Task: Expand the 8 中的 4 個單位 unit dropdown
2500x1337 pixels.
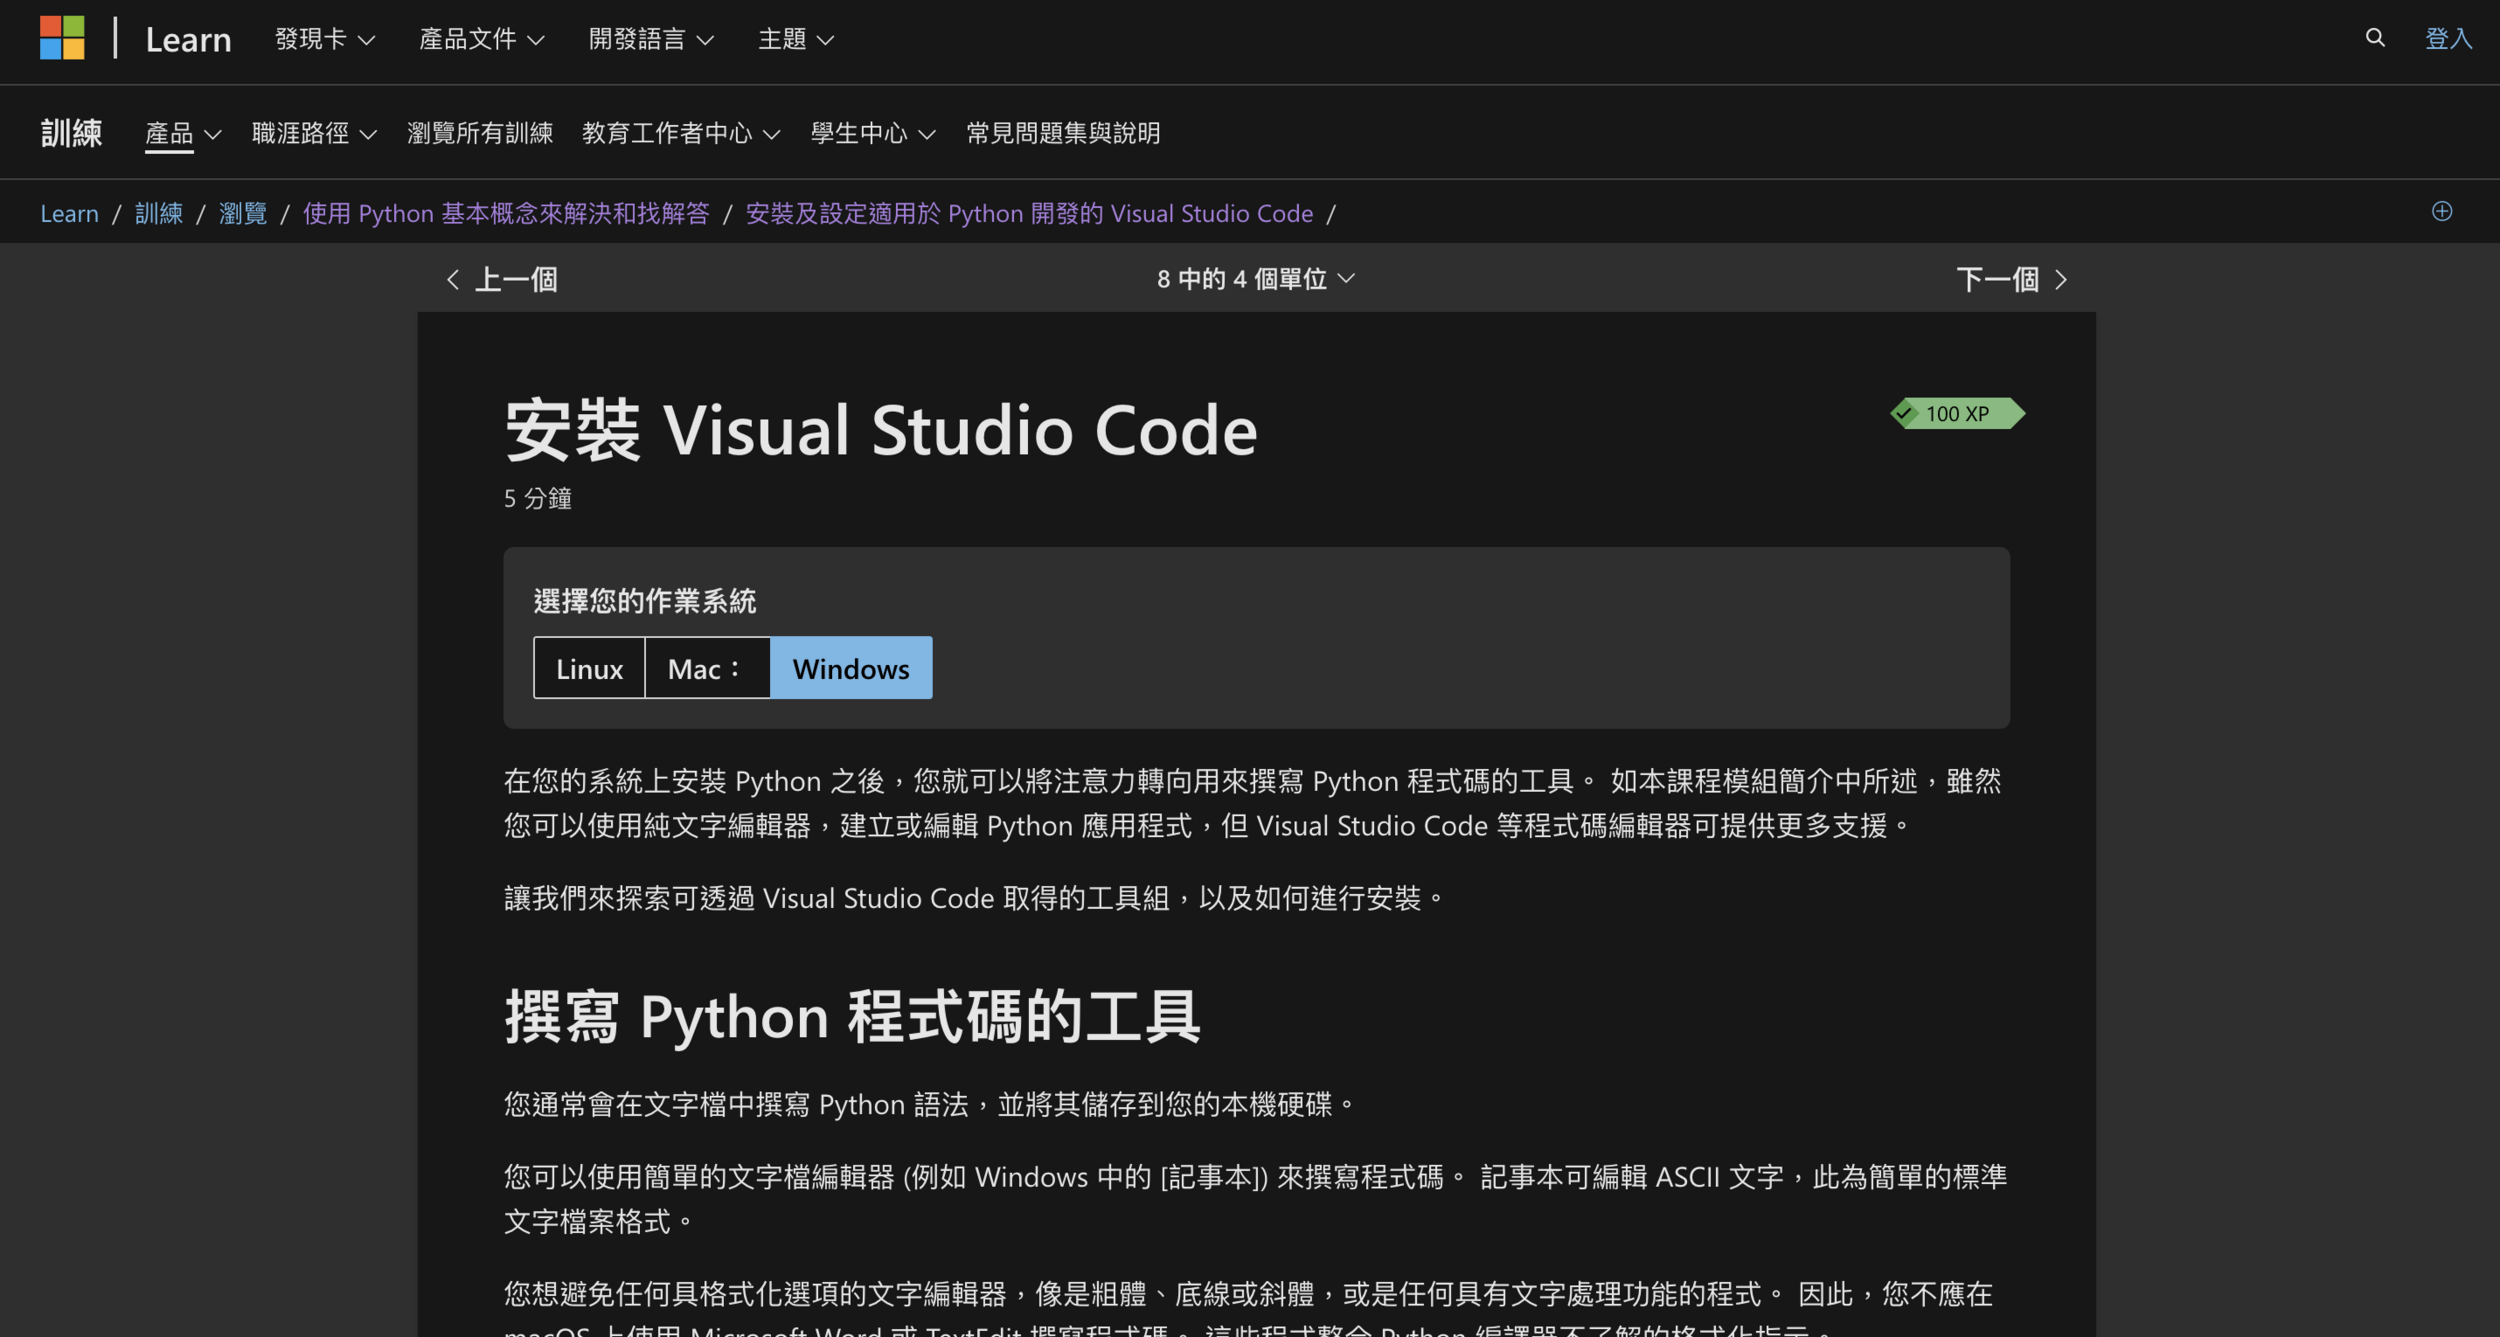Action: click(x=1255, y=279)
